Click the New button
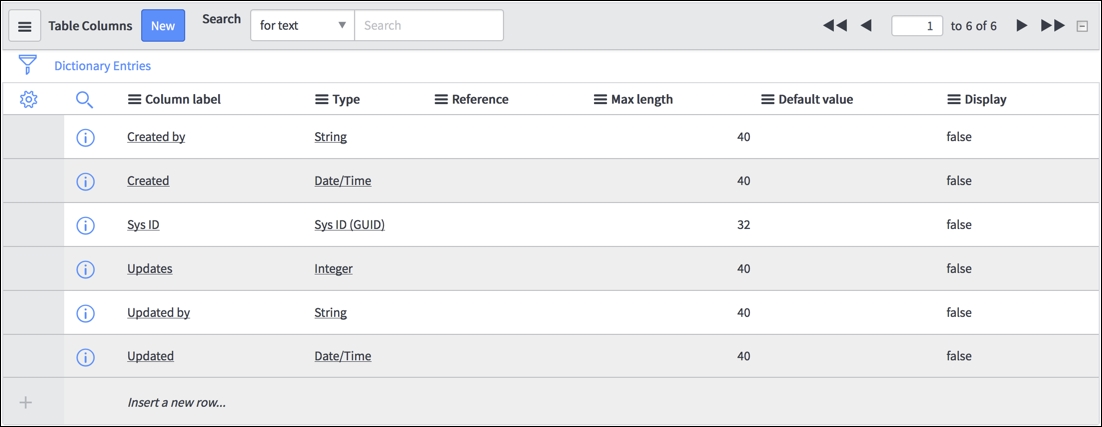Image resolution: width=1102 pixels, height=427 pixels. click(163, 25)
